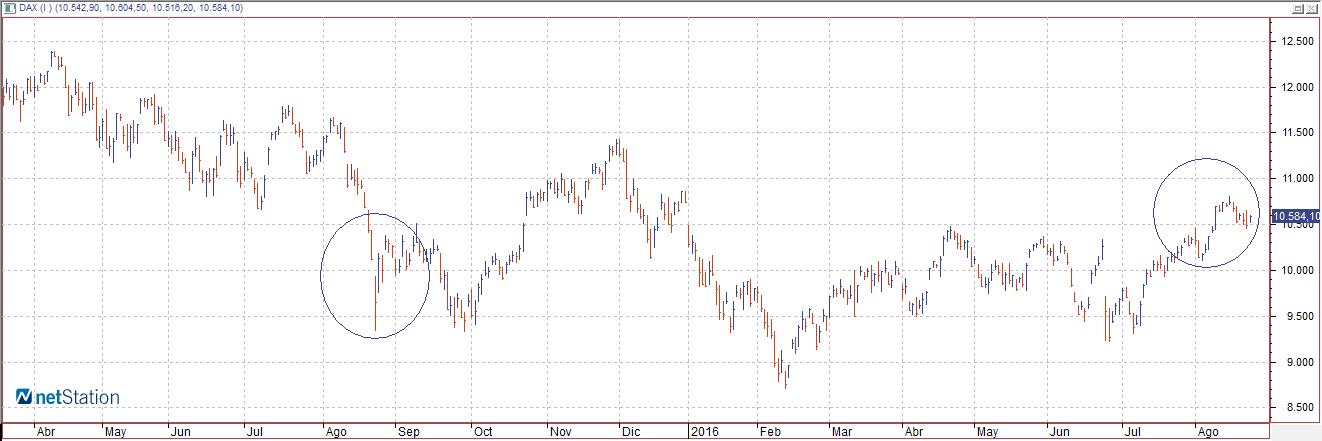Click the netStation logo in the chart corner
This screenshot has height=441, width=1322.
pyautogui.click(x=67, y=397)
